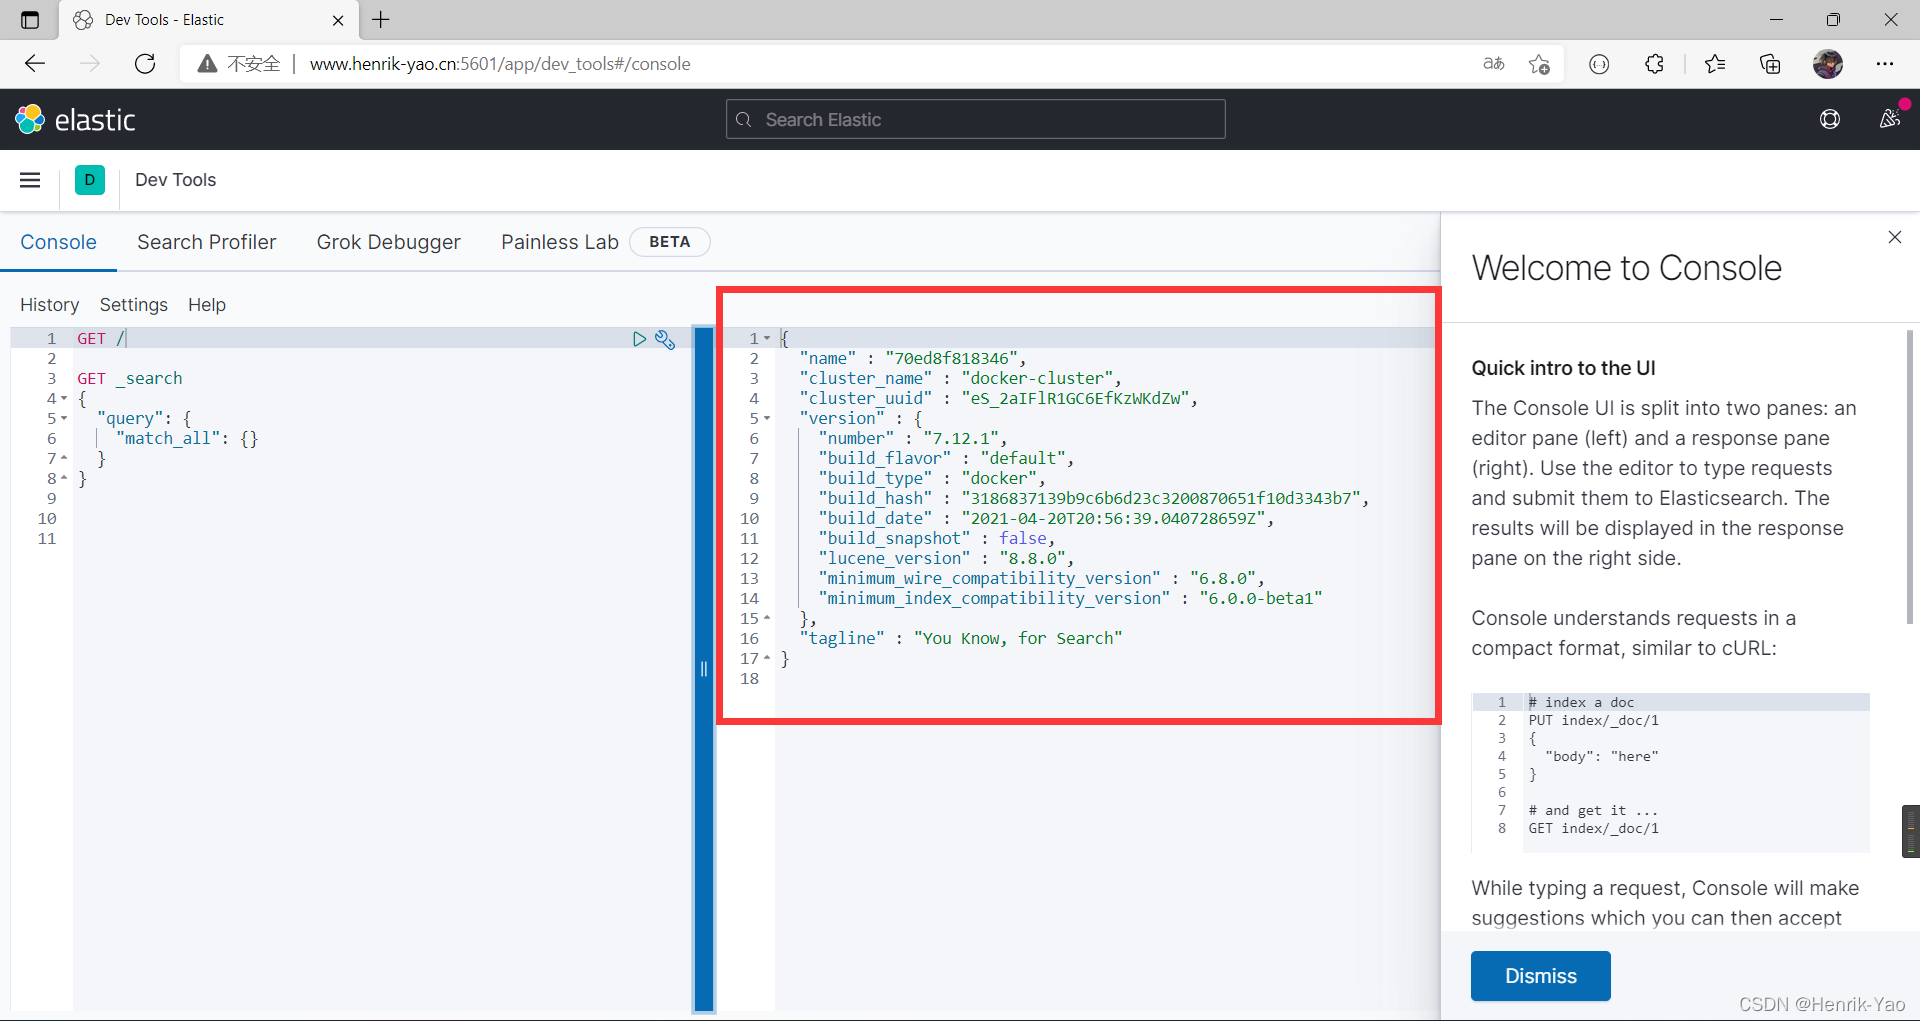Open the History menu item
This screenshot has height=1021, width=1920.
pos(49,305)
